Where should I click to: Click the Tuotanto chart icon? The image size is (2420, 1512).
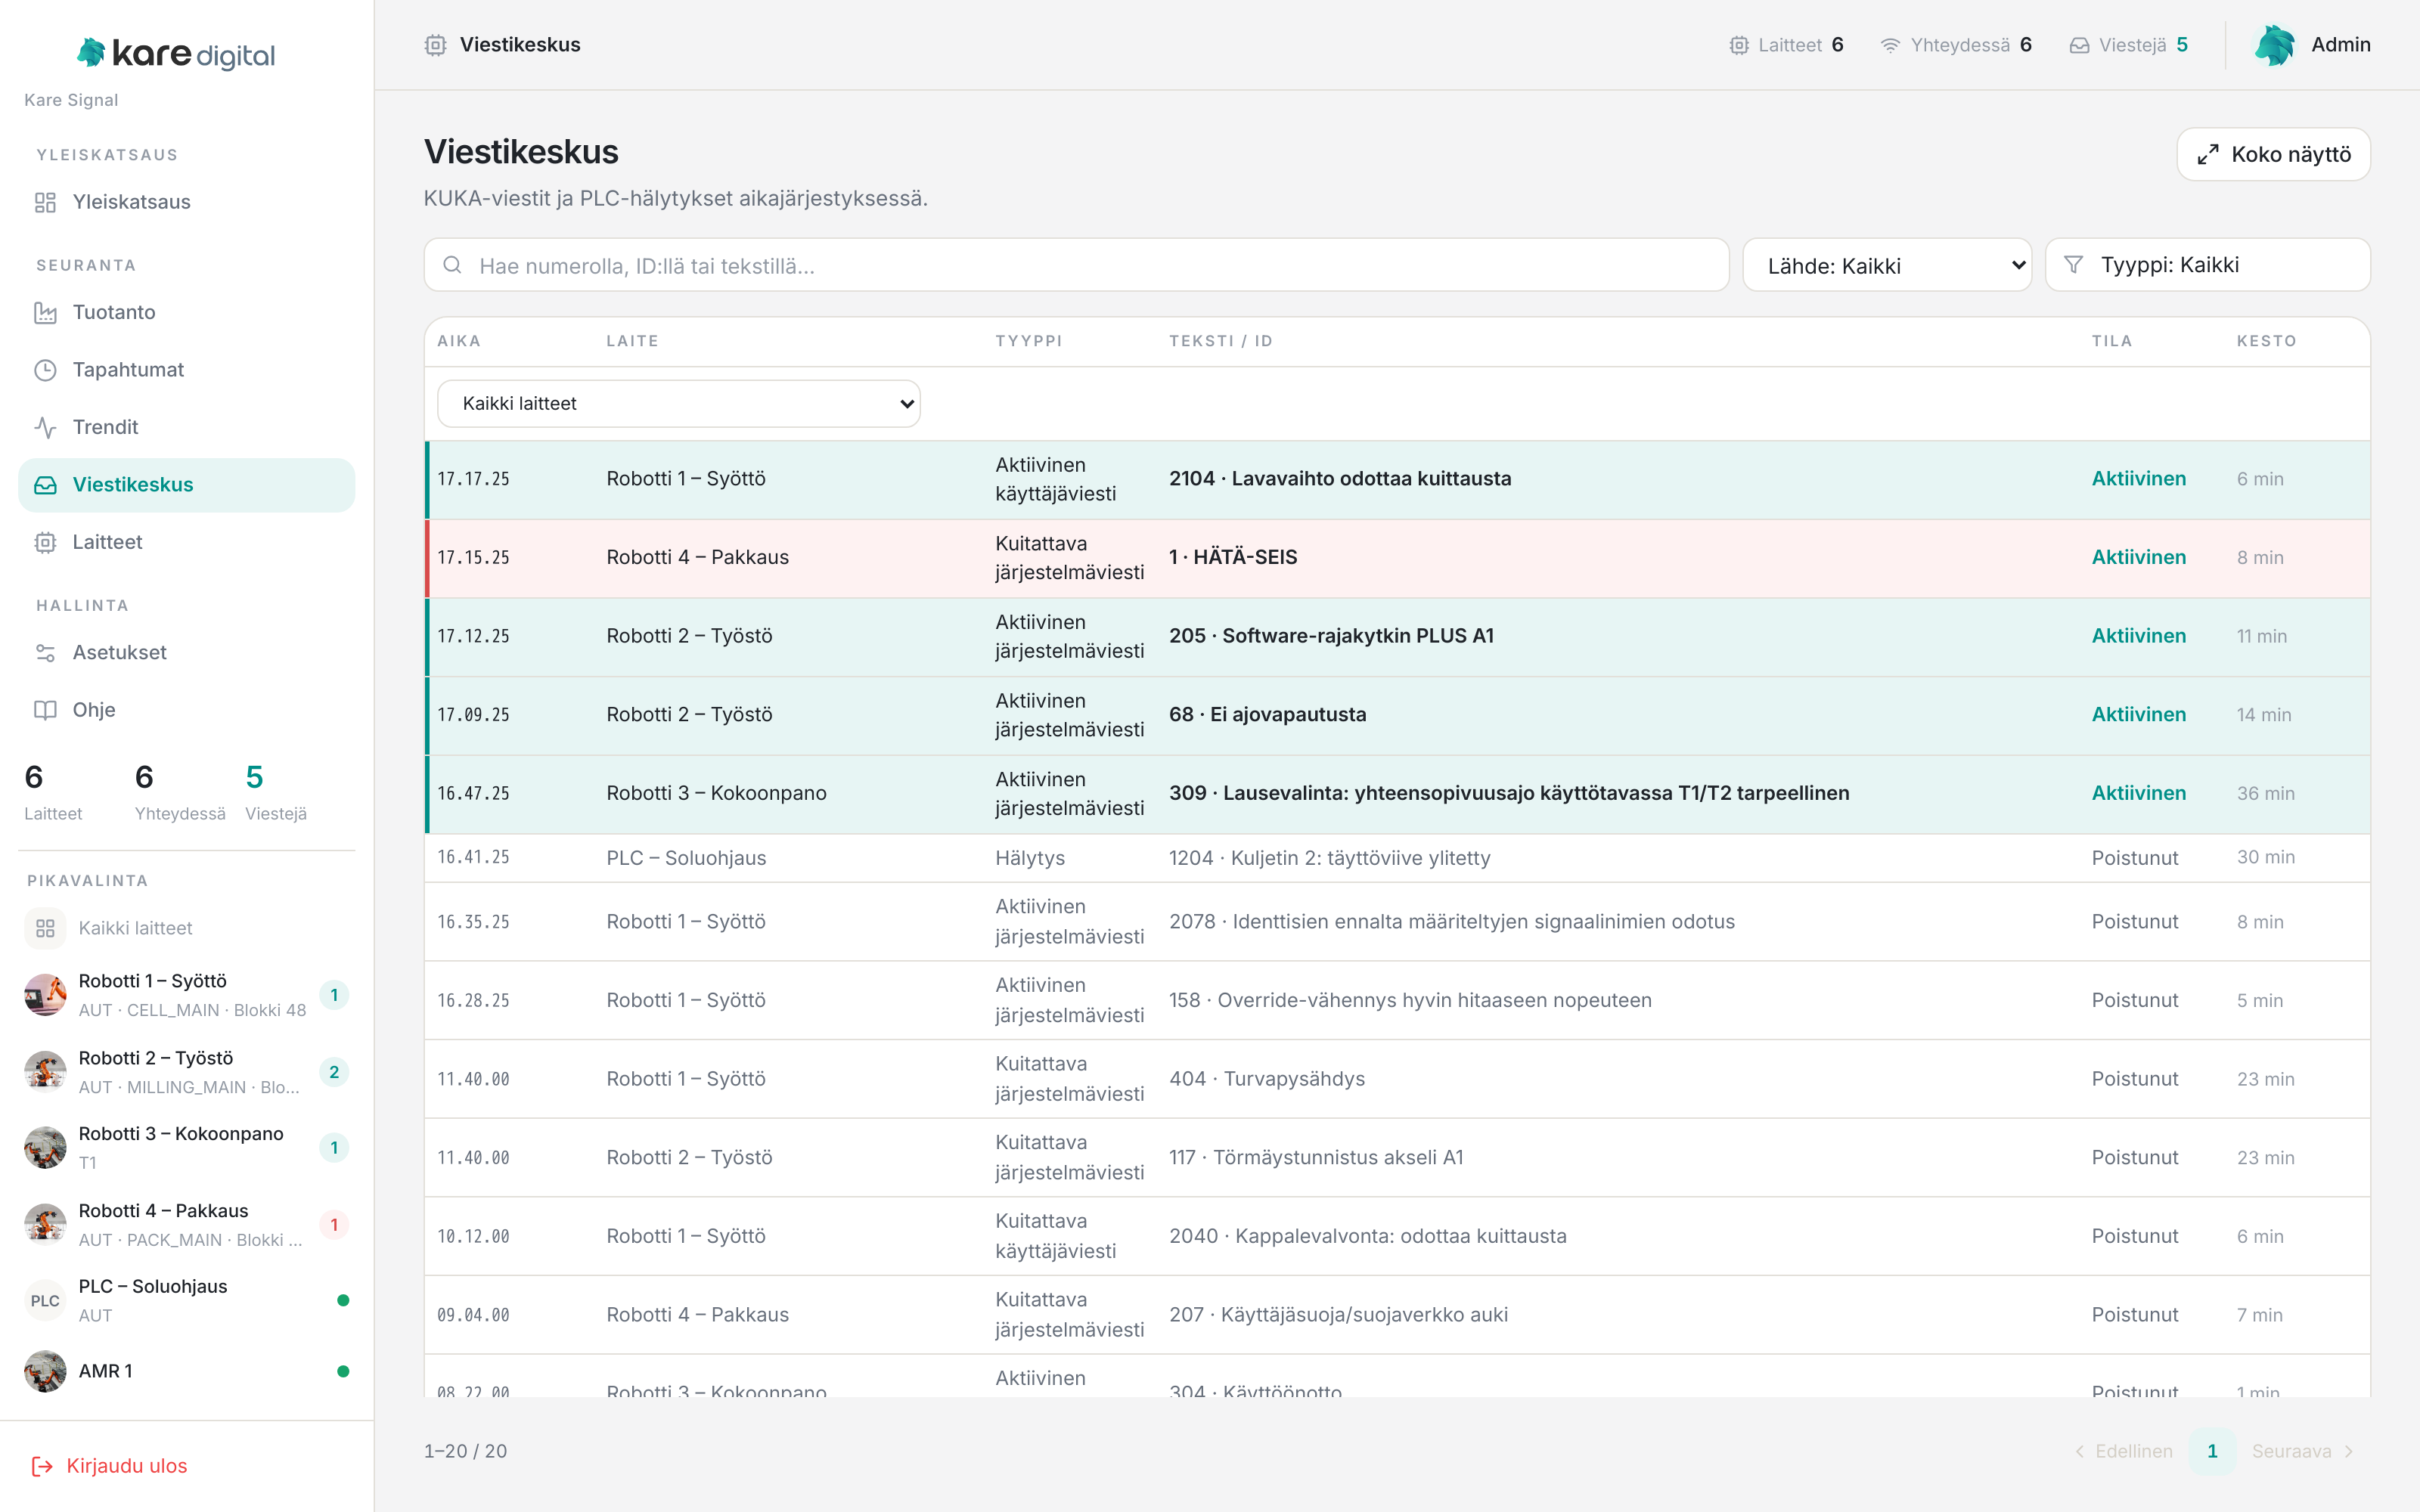(x=45, y=313)
